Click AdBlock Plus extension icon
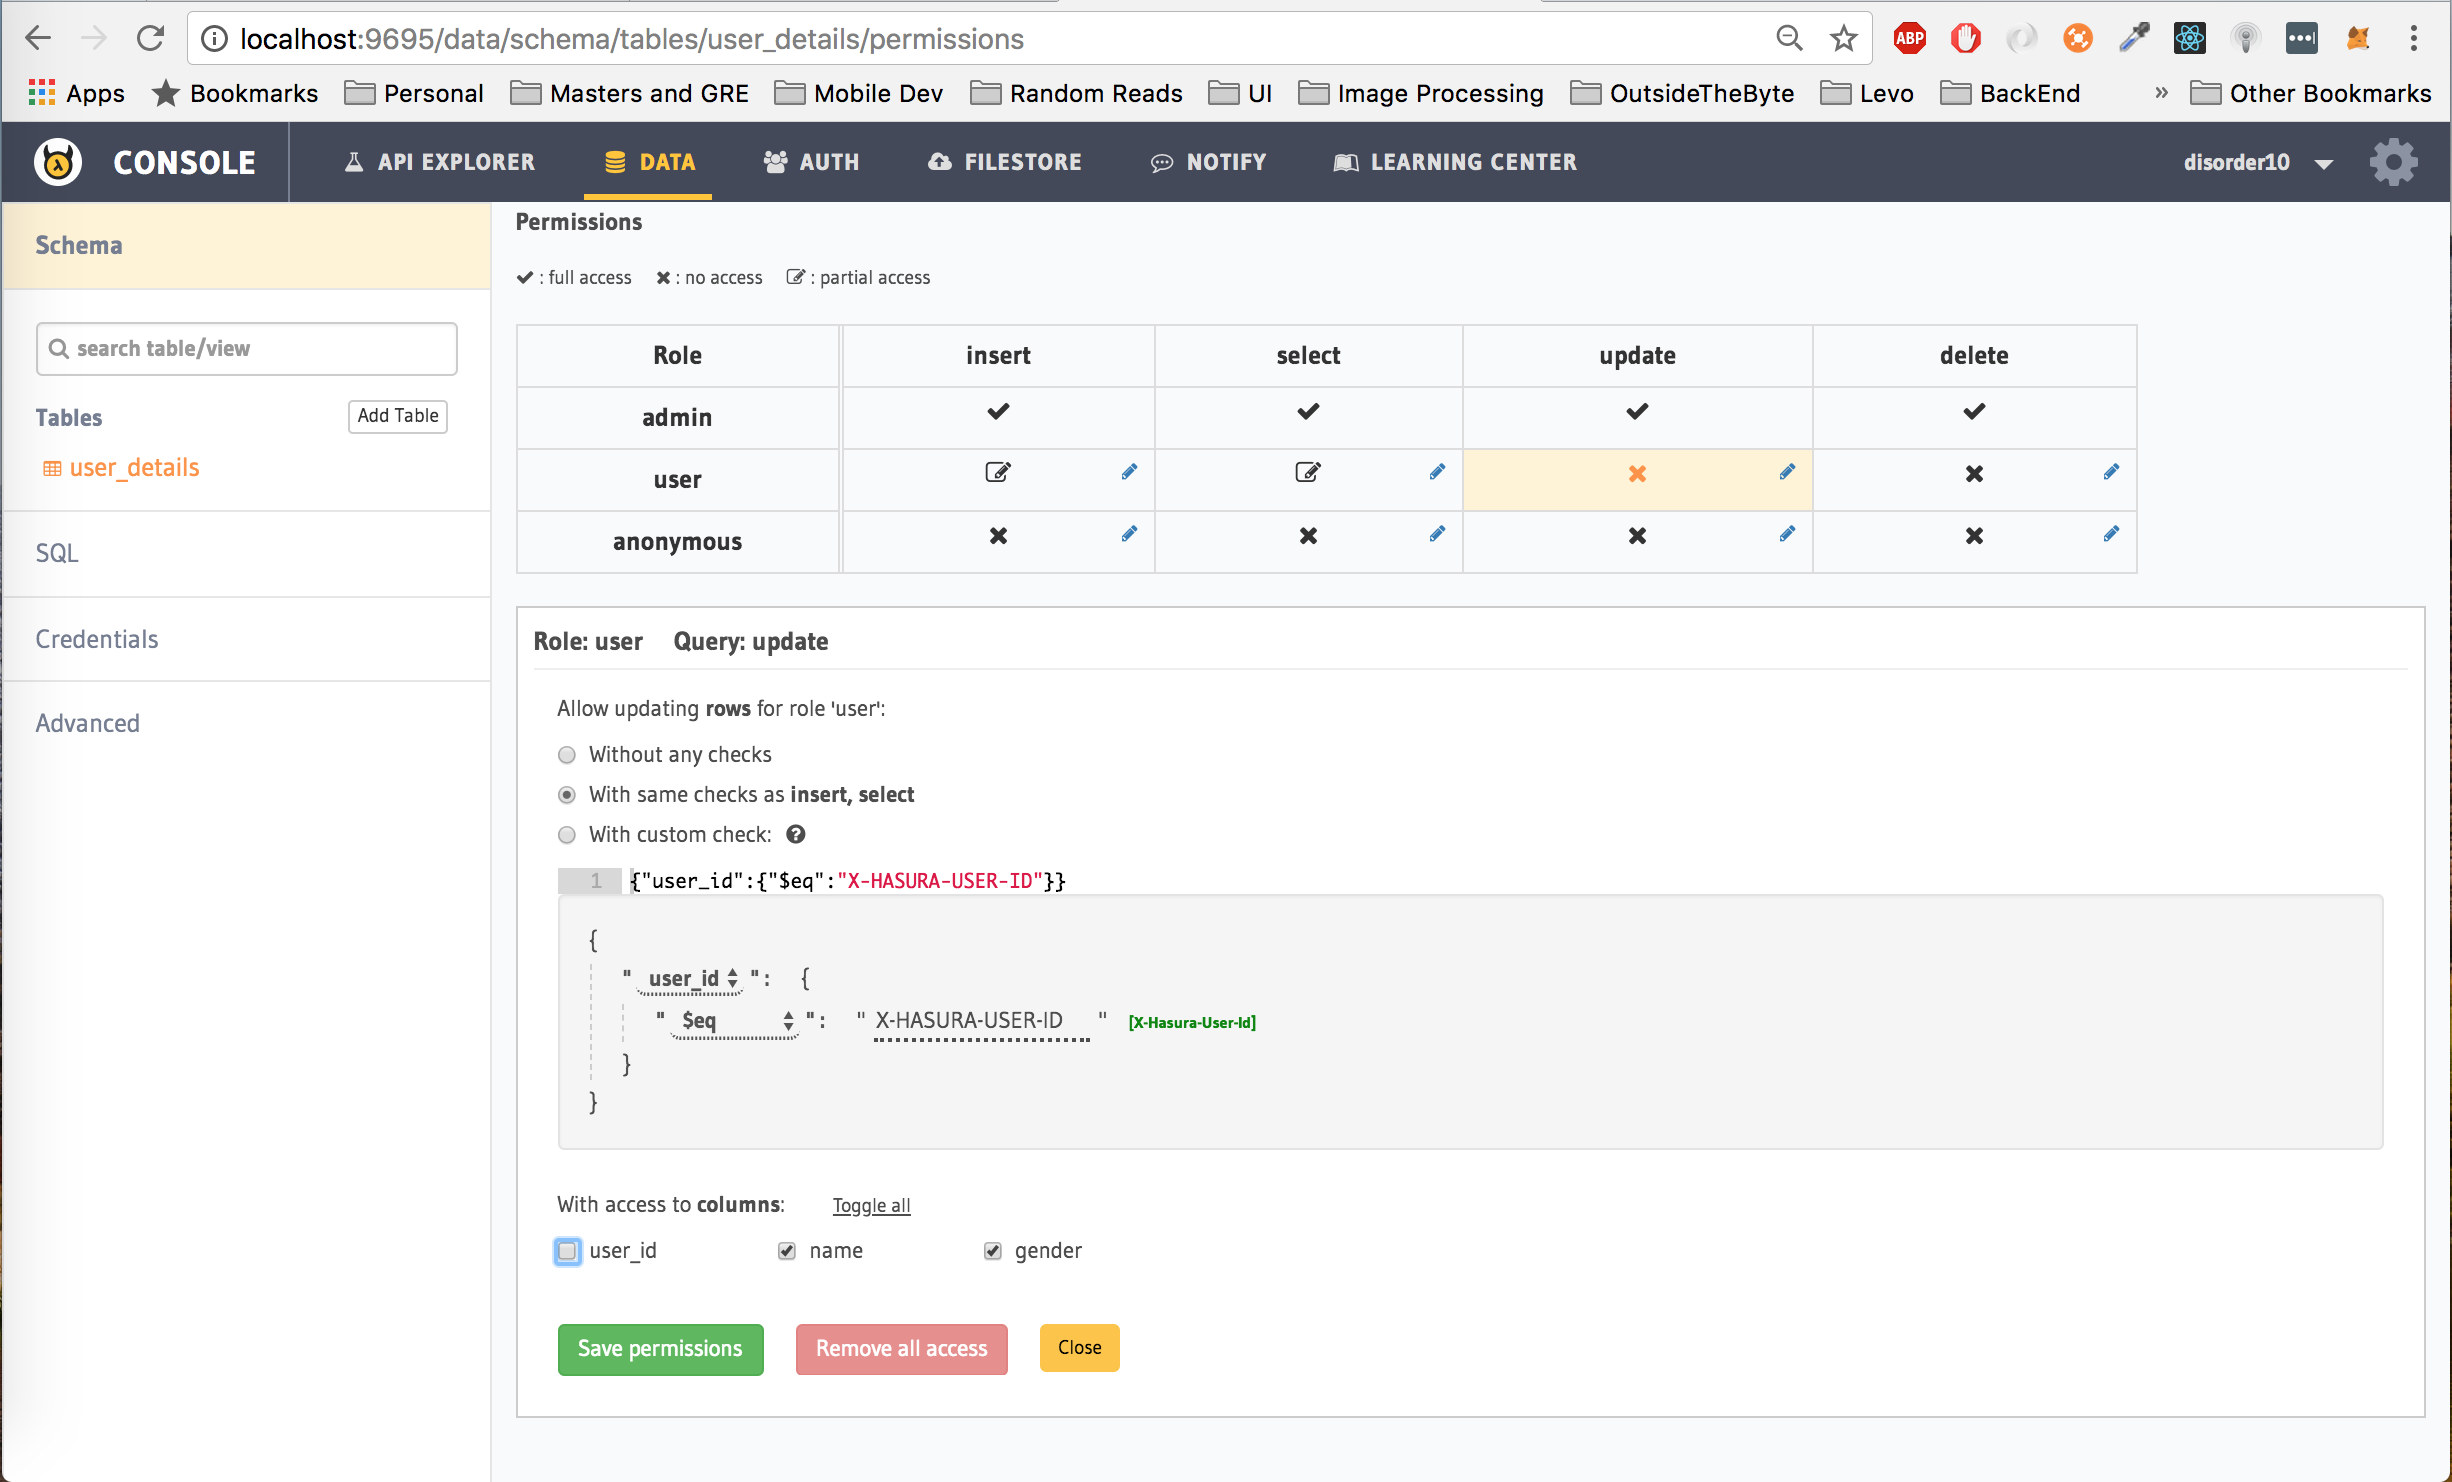The height and width of the screenshot is (1482, 2452). [1909, 39]
